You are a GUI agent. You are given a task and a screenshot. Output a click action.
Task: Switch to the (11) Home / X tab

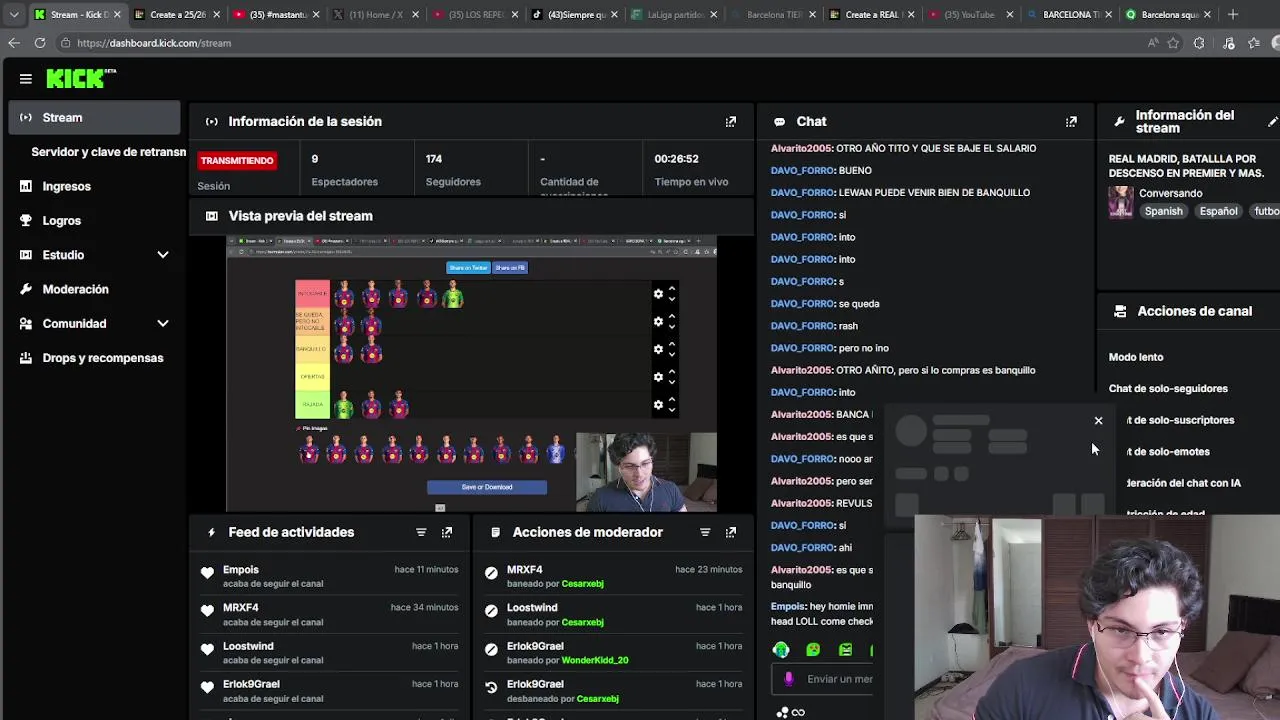click(375, 15)
